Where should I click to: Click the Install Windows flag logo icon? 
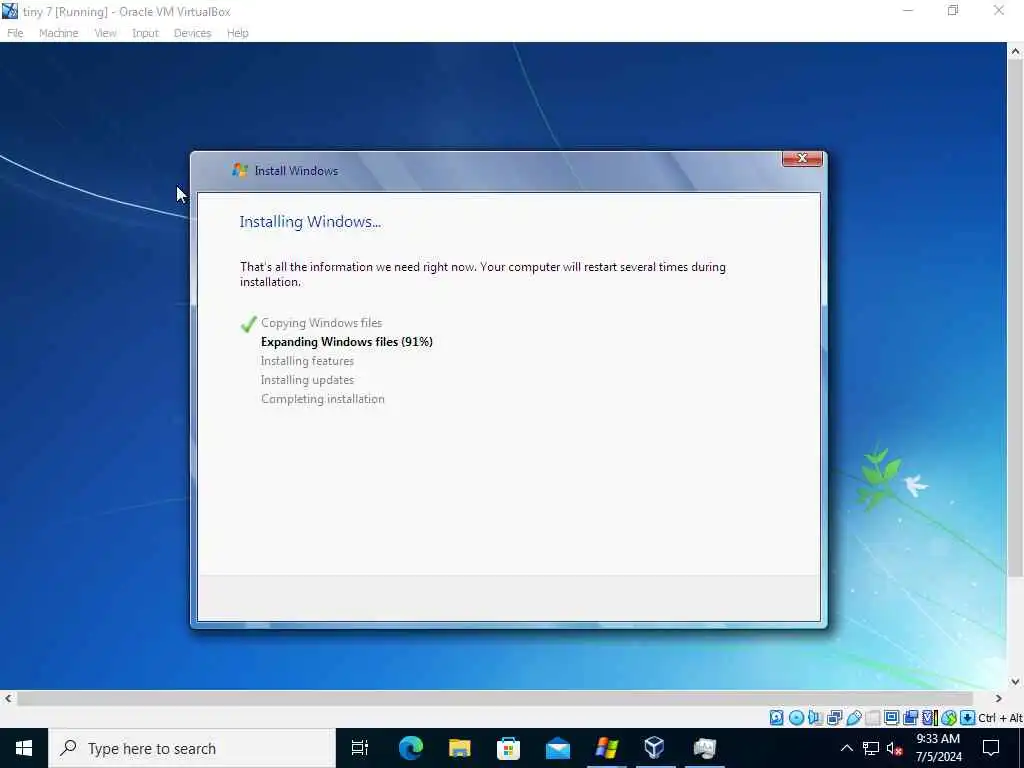pyautogui.click(x=240, y=170)
